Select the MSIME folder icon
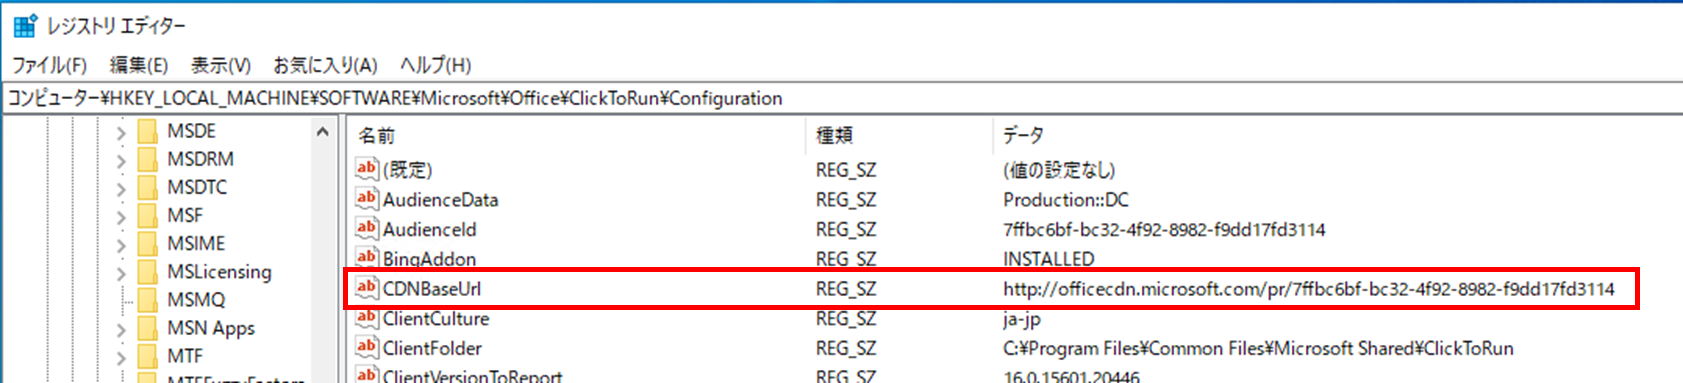Image resolution: width=1683 pixels, height=383 pixels. [x=148, y=243]
